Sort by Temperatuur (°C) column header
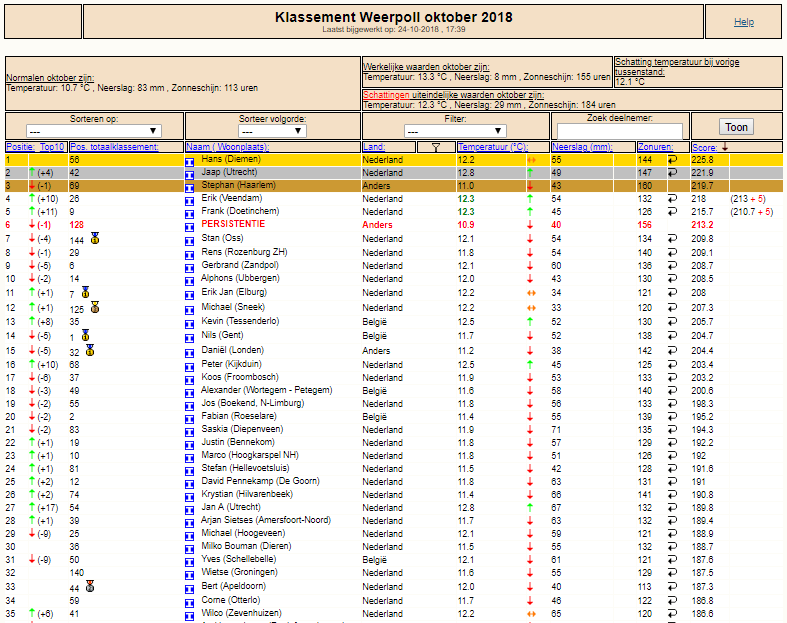Screen dimensions: 787x623 493,147
